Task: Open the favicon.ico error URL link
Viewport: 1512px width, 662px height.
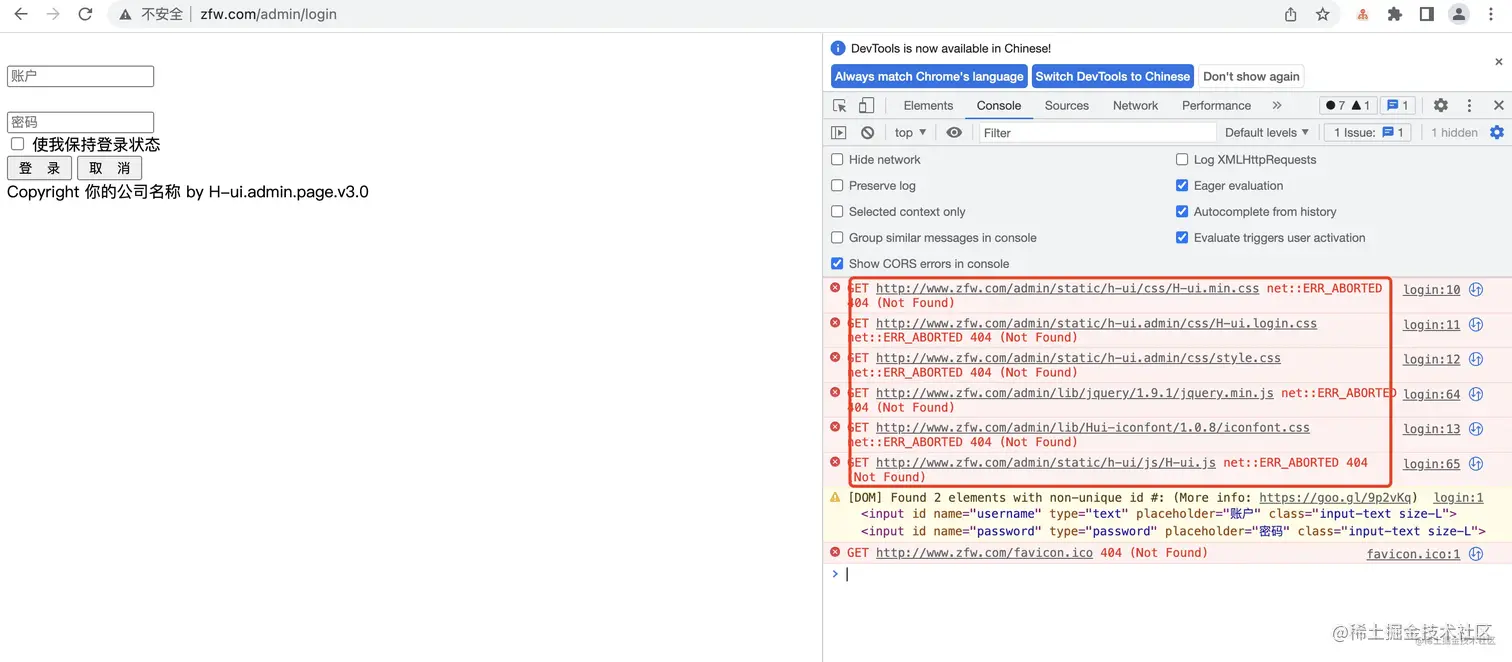Action: (984, 552)
